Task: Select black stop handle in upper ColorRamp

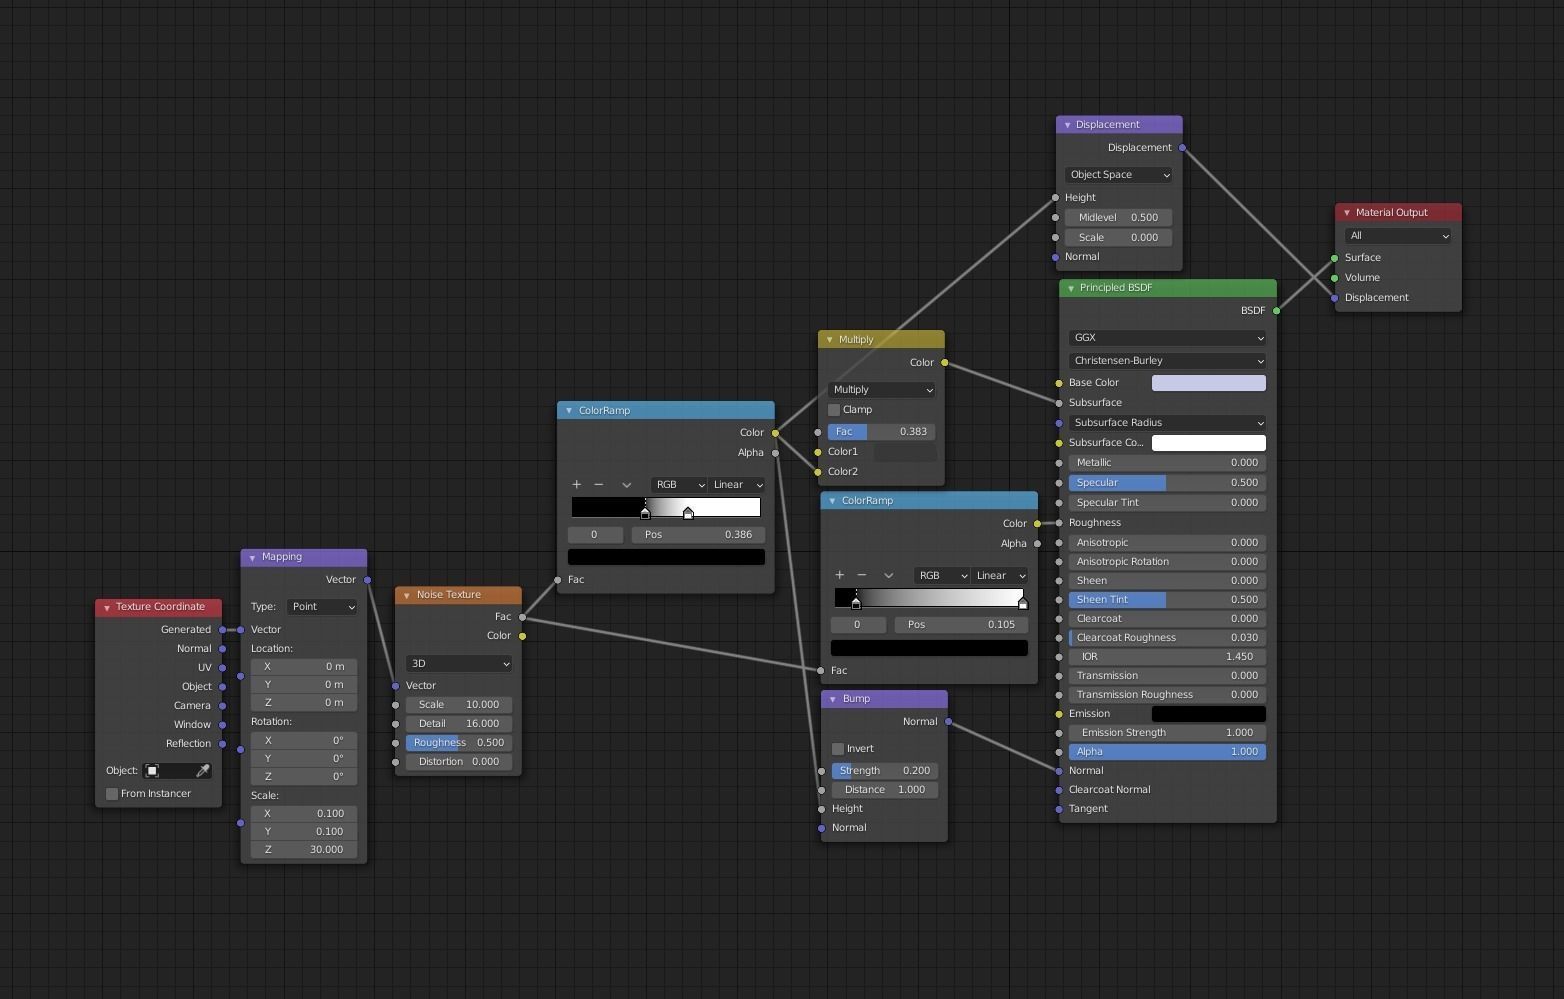Action: (x=645, y=513)
